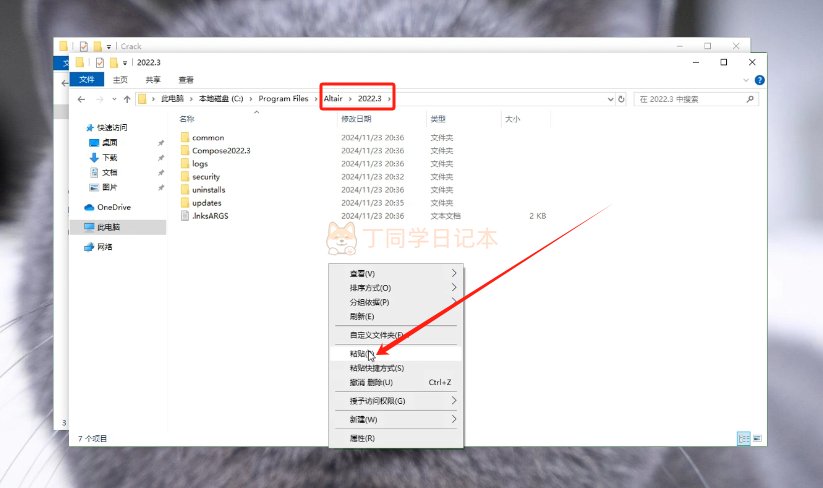Select the .lnksARGS text file icon
This screenshot has width=823, height=488.
pyautogui.click(x=185, y=216)
